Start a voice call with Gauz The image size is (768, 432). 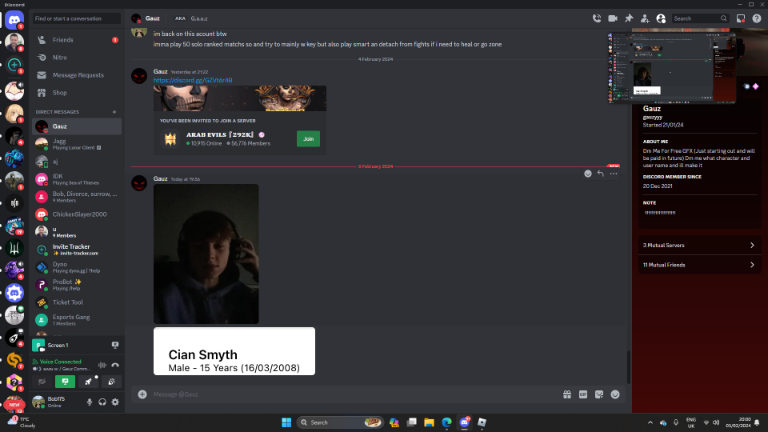(596, 18)
